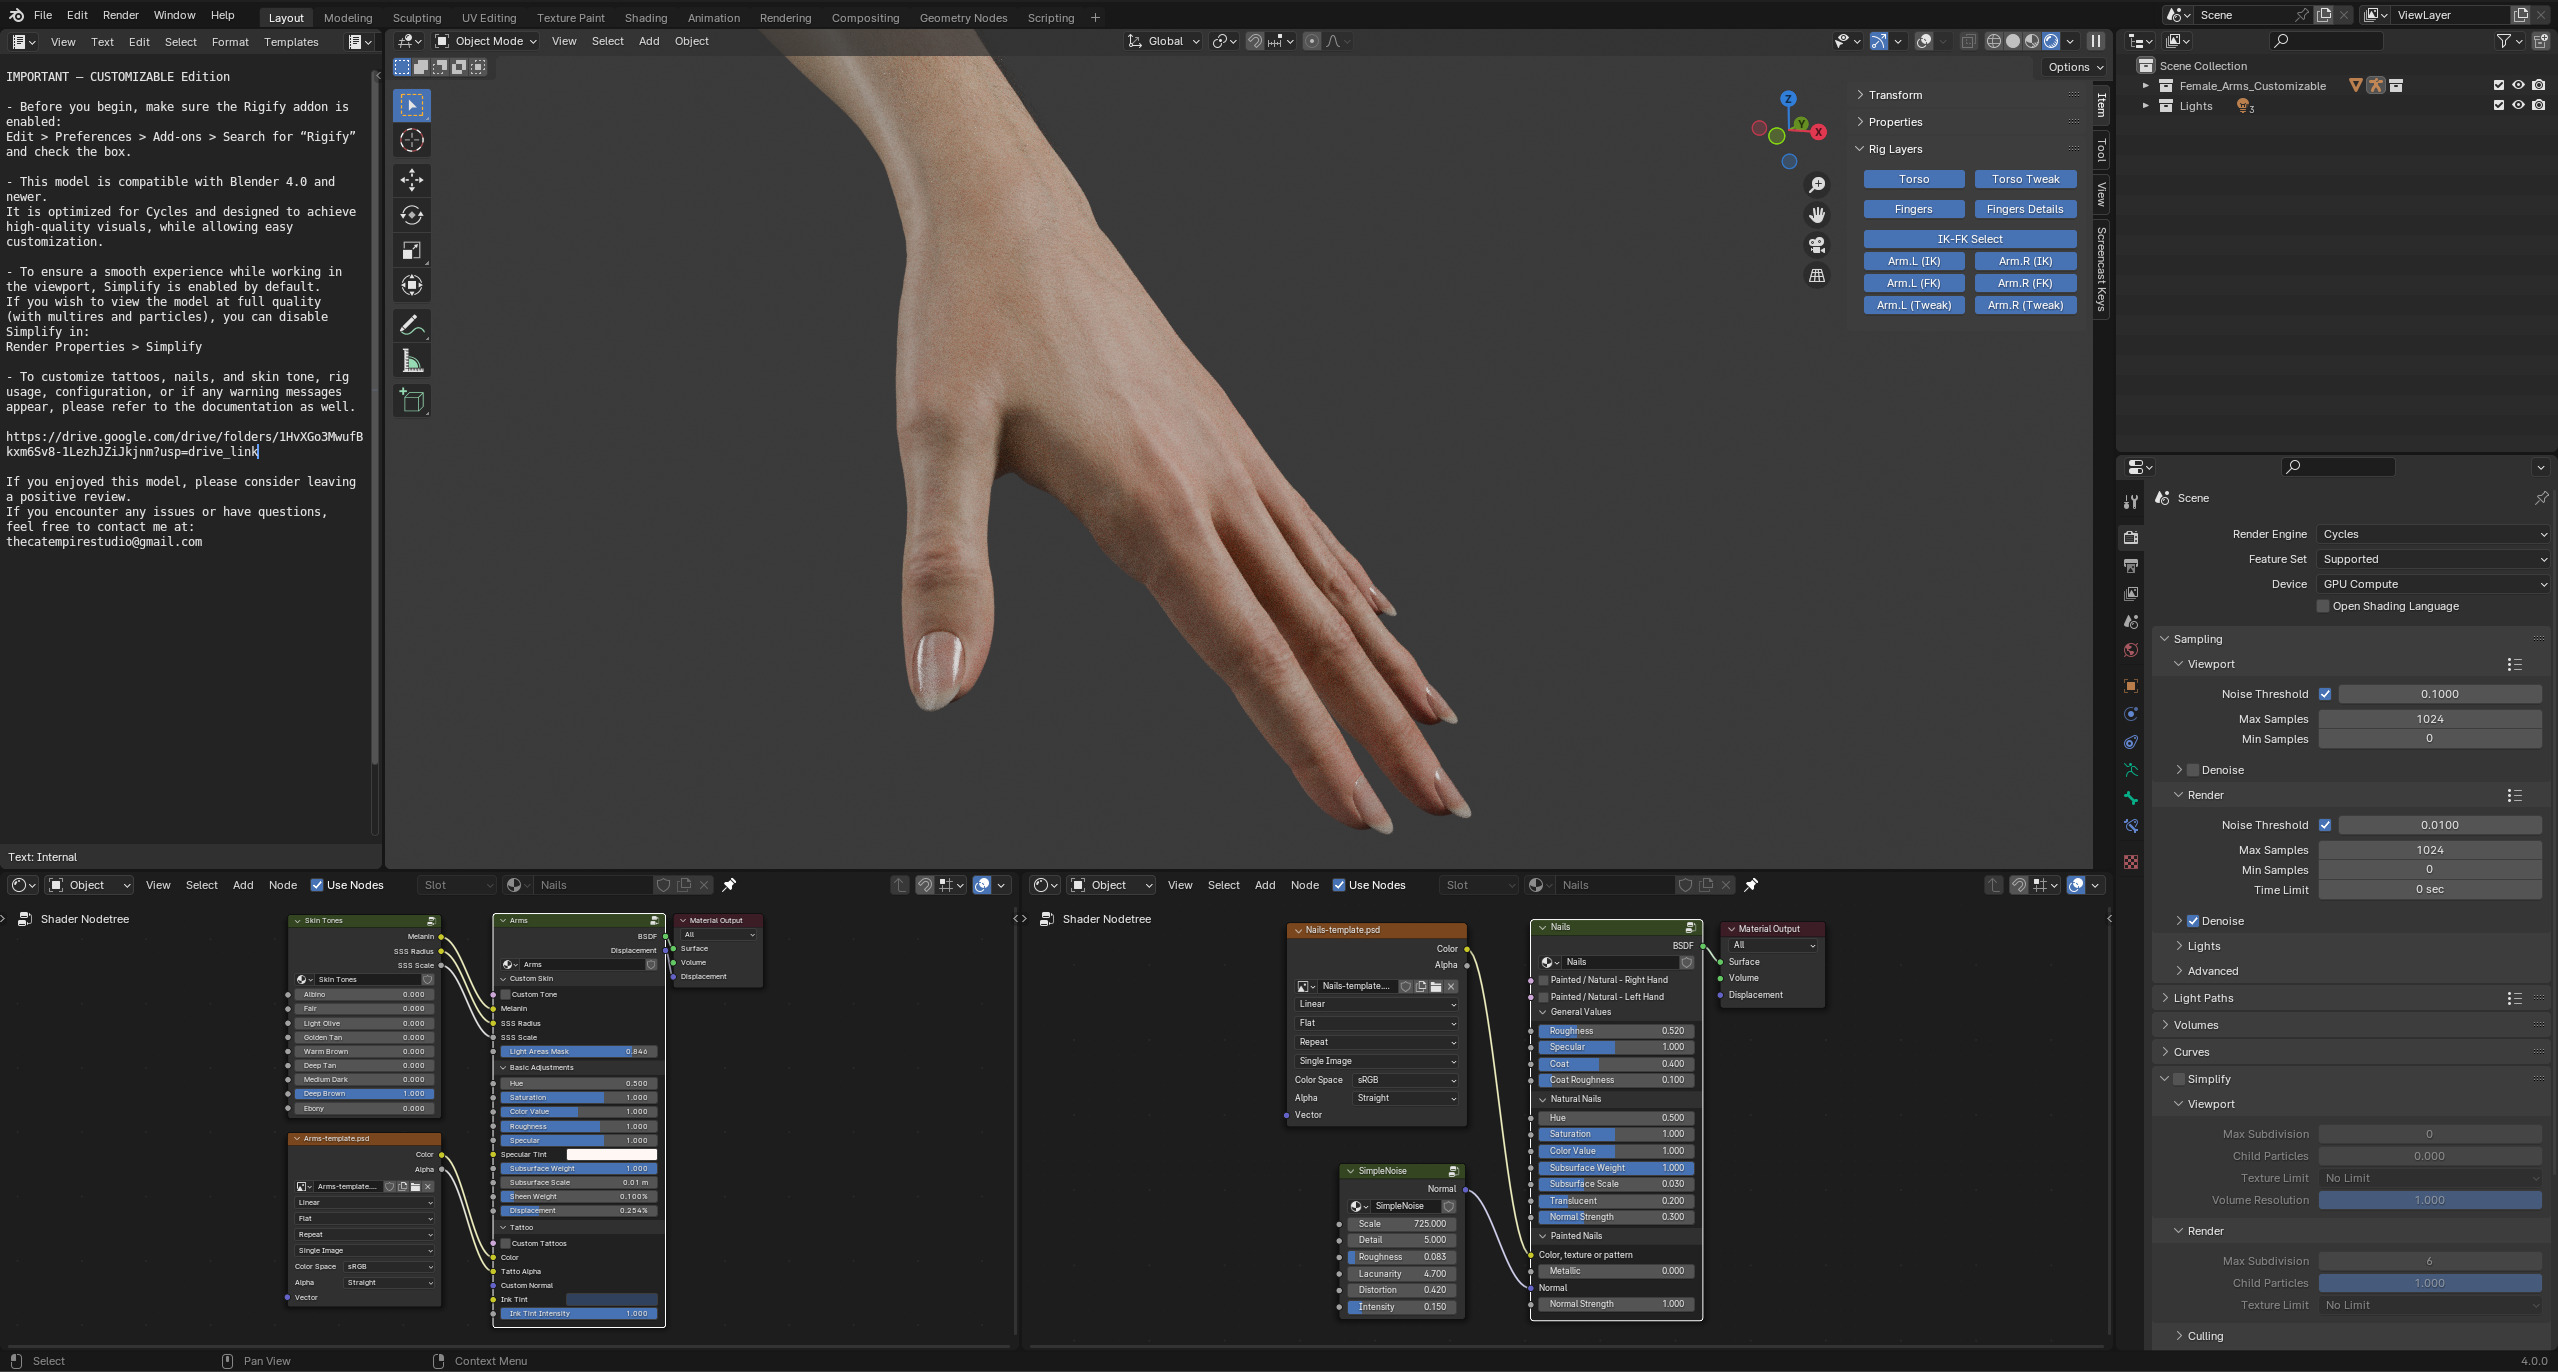Image resolution: width=2558 pixels, height=1372 pixels.
Task: Click the viewport Max Samples field
Action: point(2429,719)
